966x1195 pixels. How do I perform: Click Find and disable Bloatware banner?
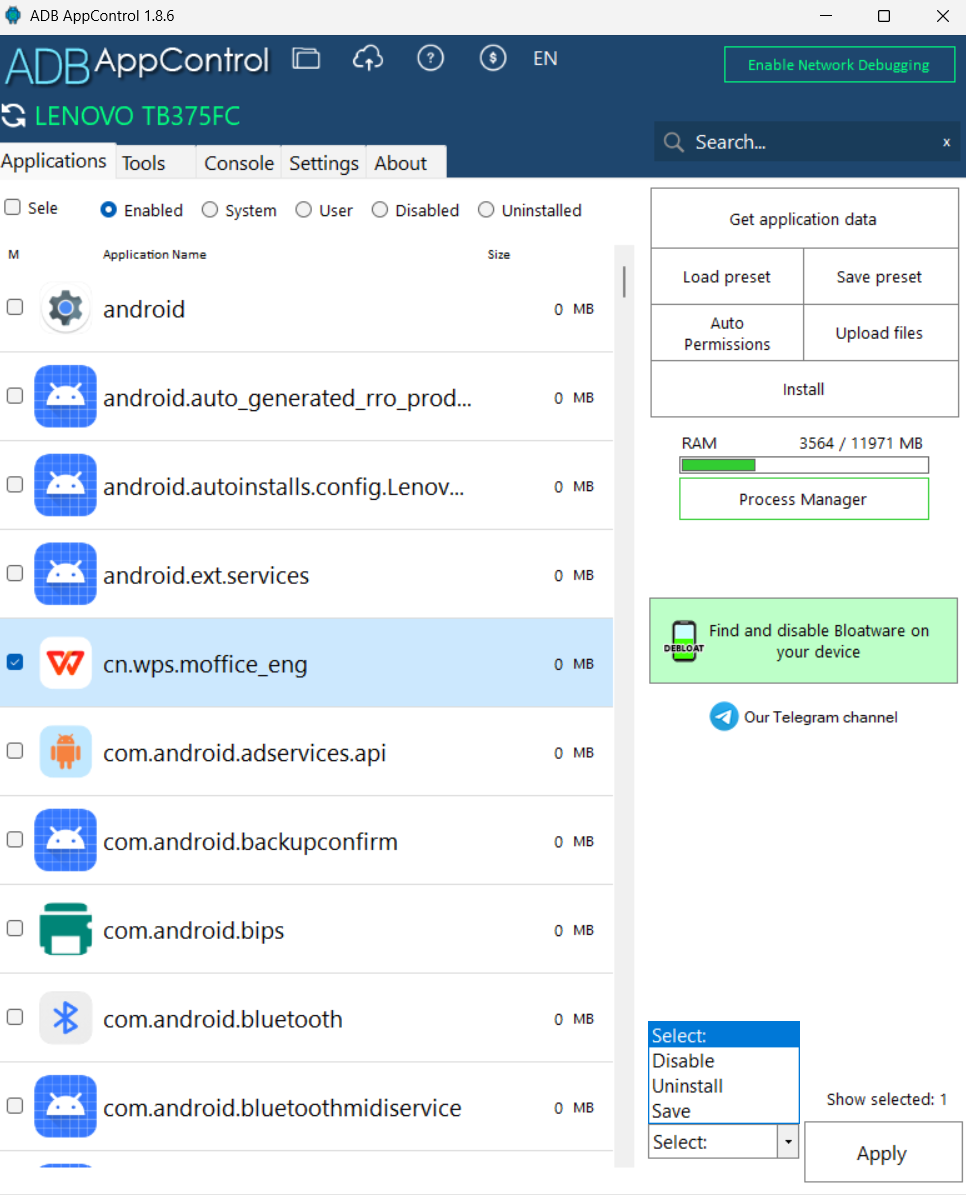pyautogui.click(x=803, y=641)
